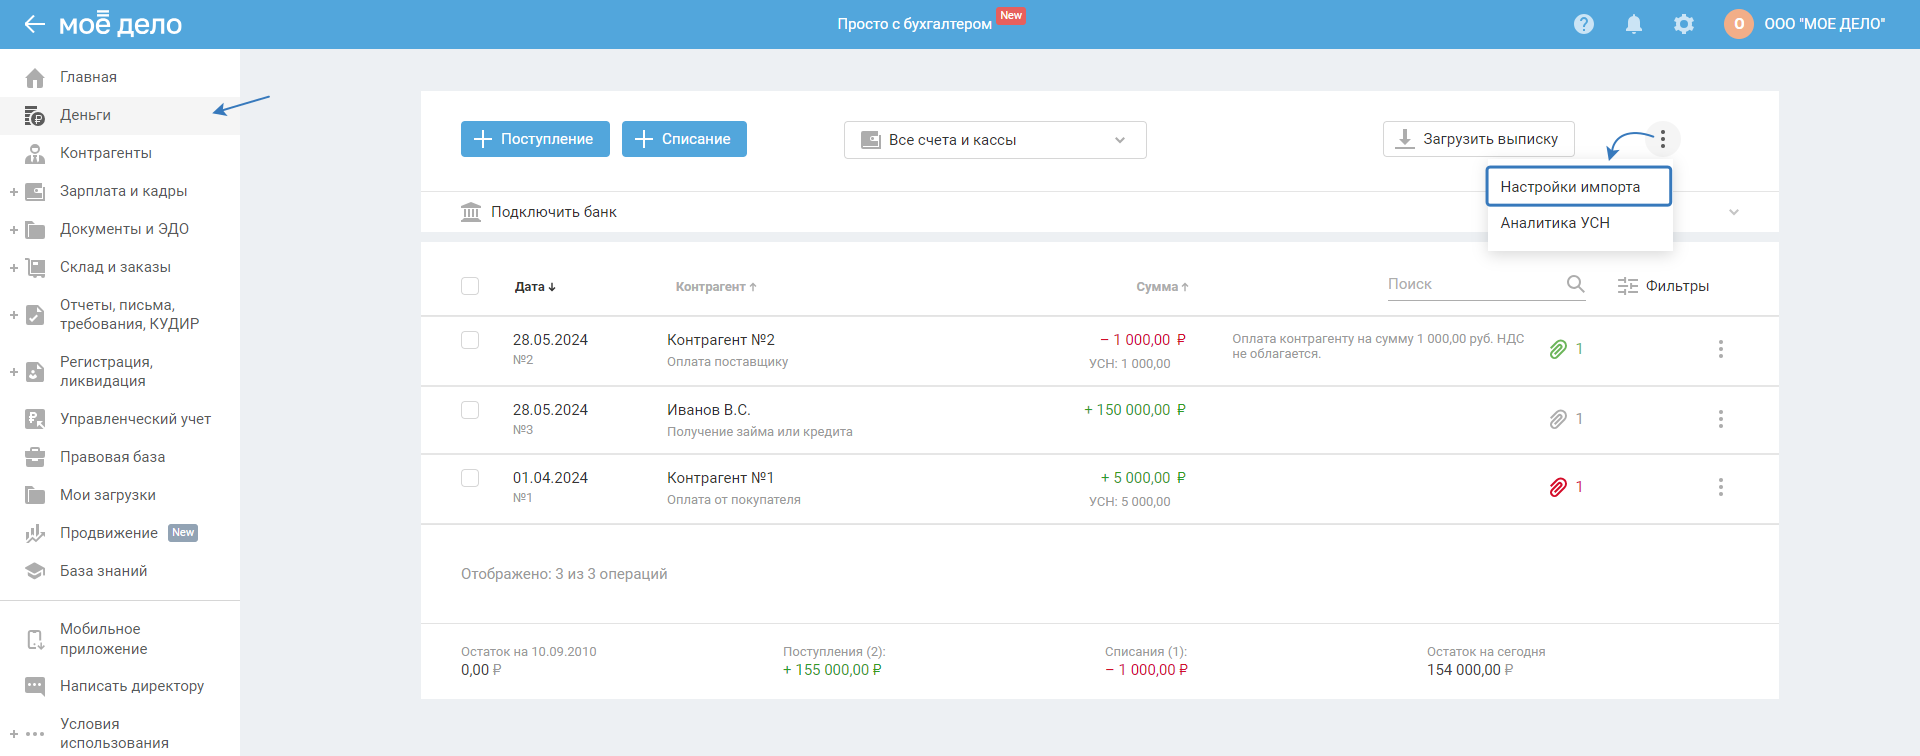This screenshot has height=756, width=1920.
Task: Expand the Подключить банк panel chevron
Action: (x=1734, y=212)
